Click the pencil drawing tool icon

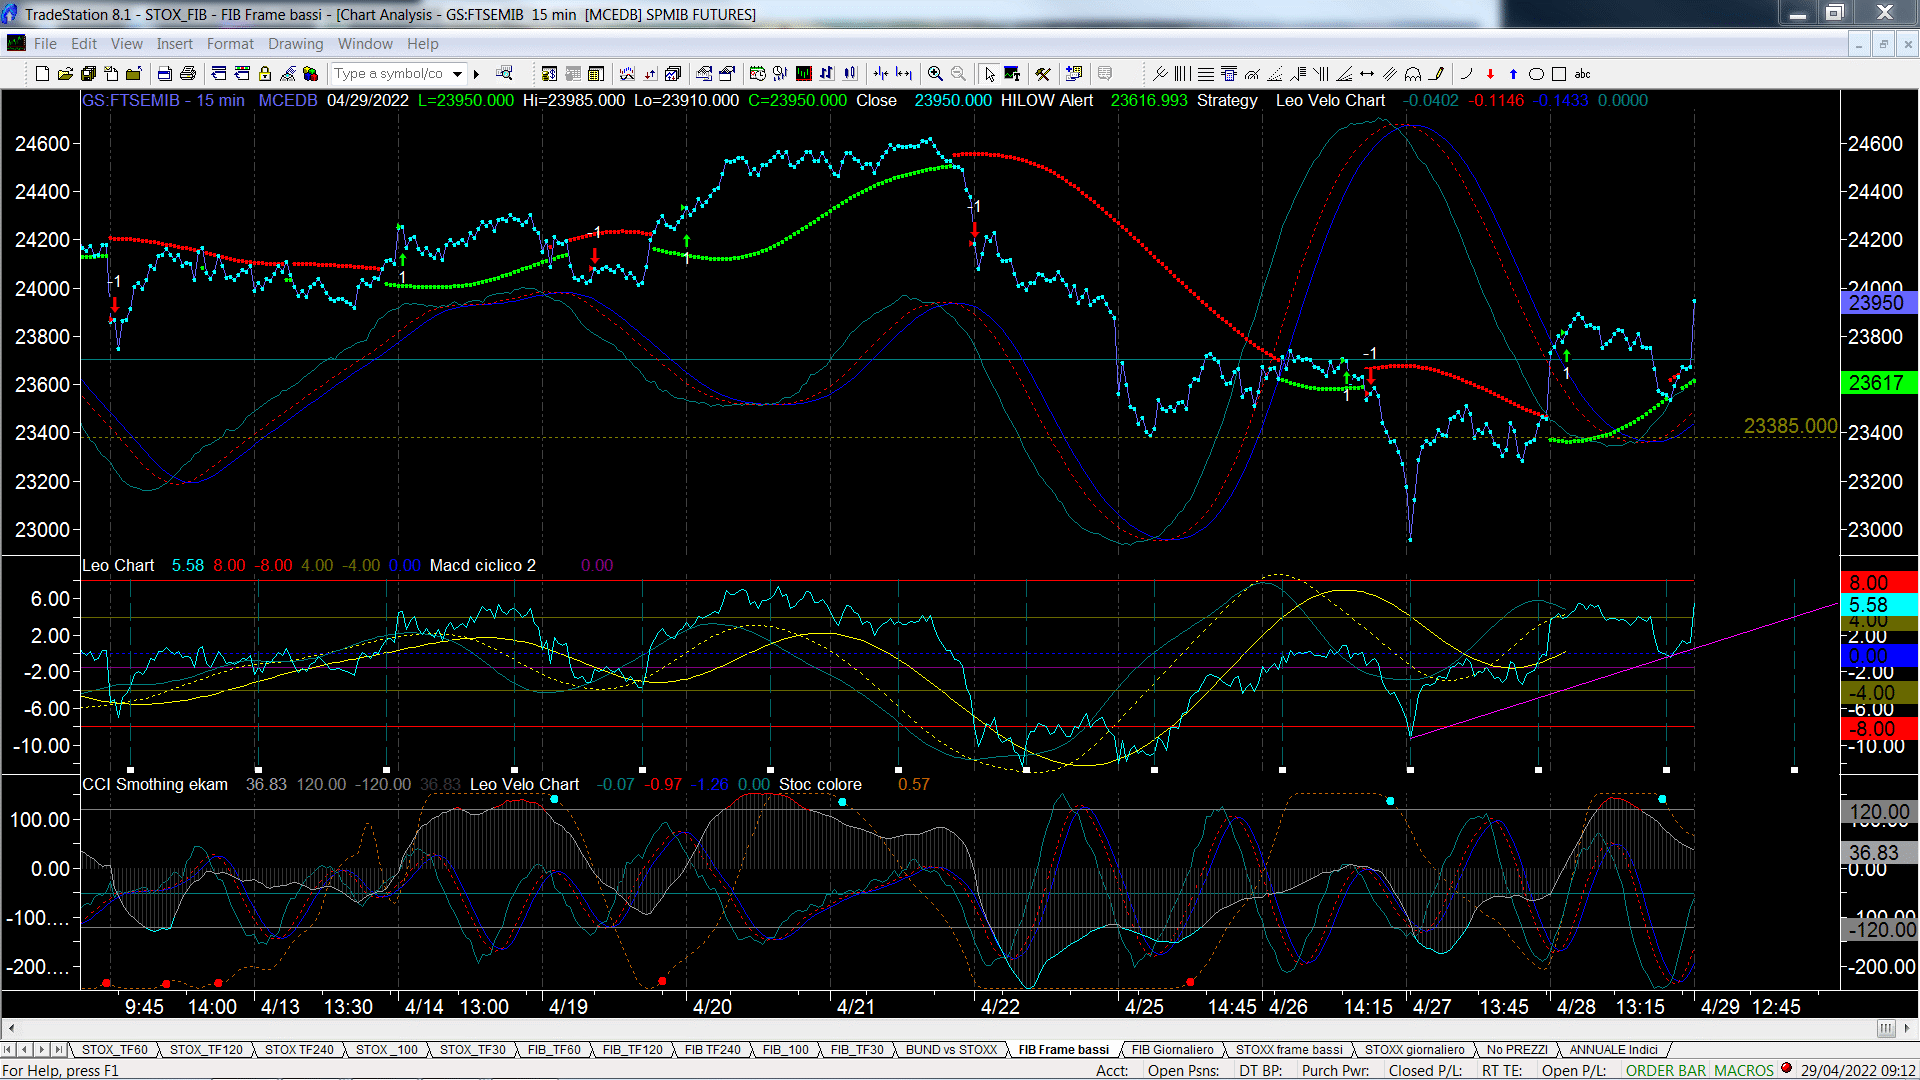coord(1437,74)
